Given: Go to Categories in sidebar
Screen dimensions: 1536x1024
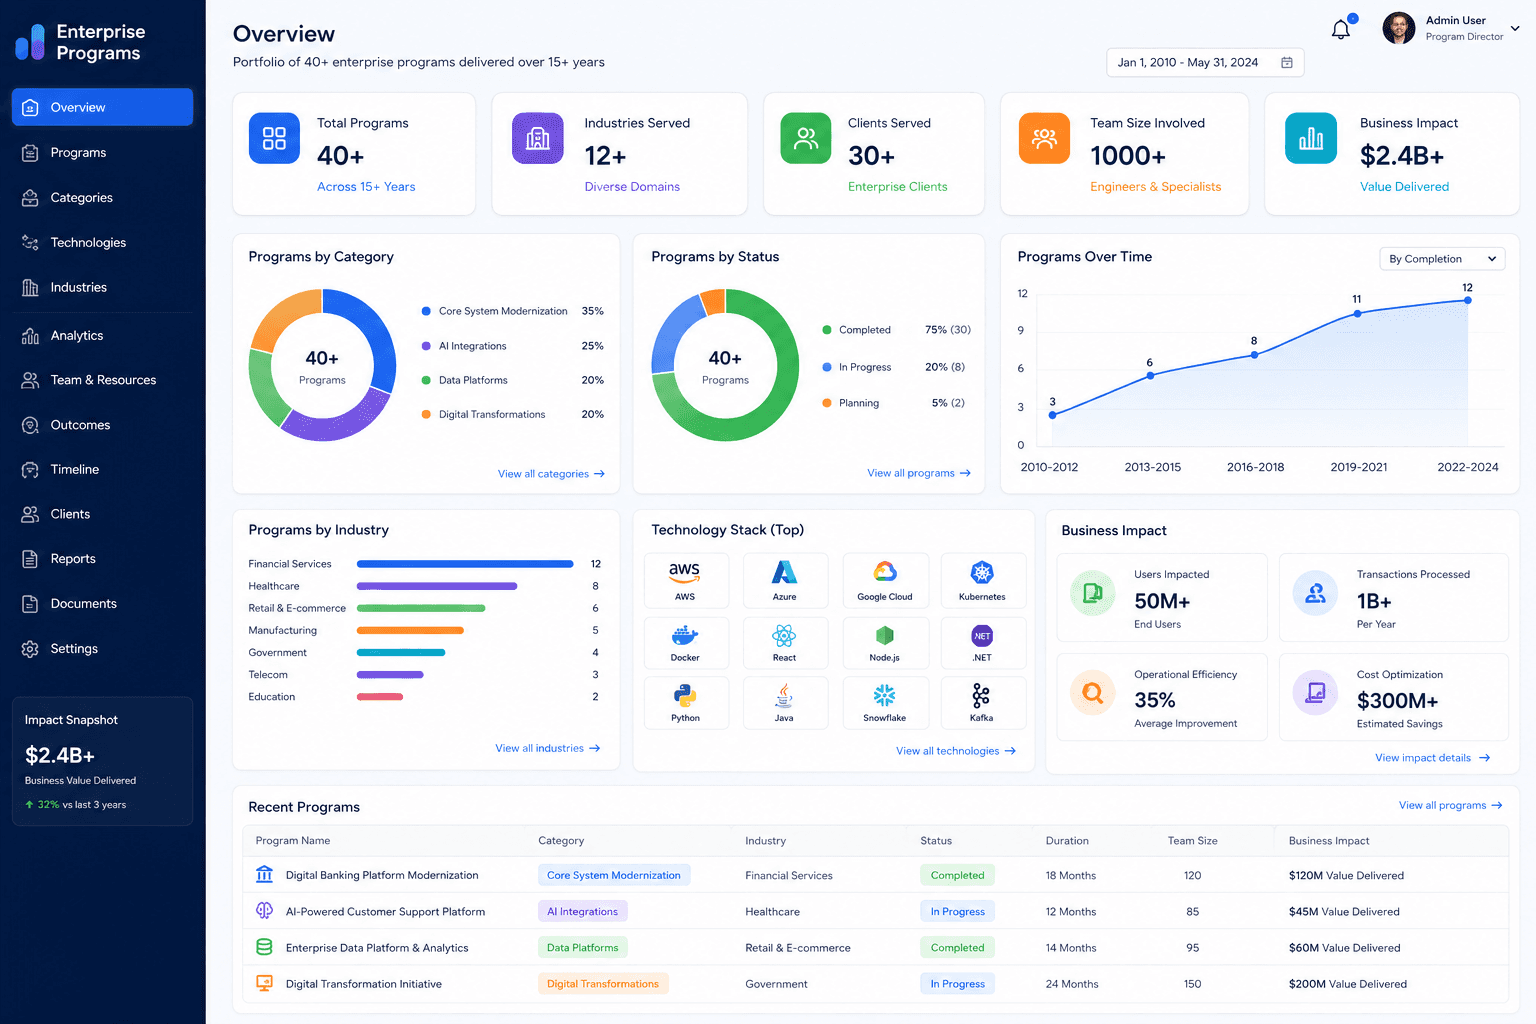Looking at the screenshot, I should 102,197.
